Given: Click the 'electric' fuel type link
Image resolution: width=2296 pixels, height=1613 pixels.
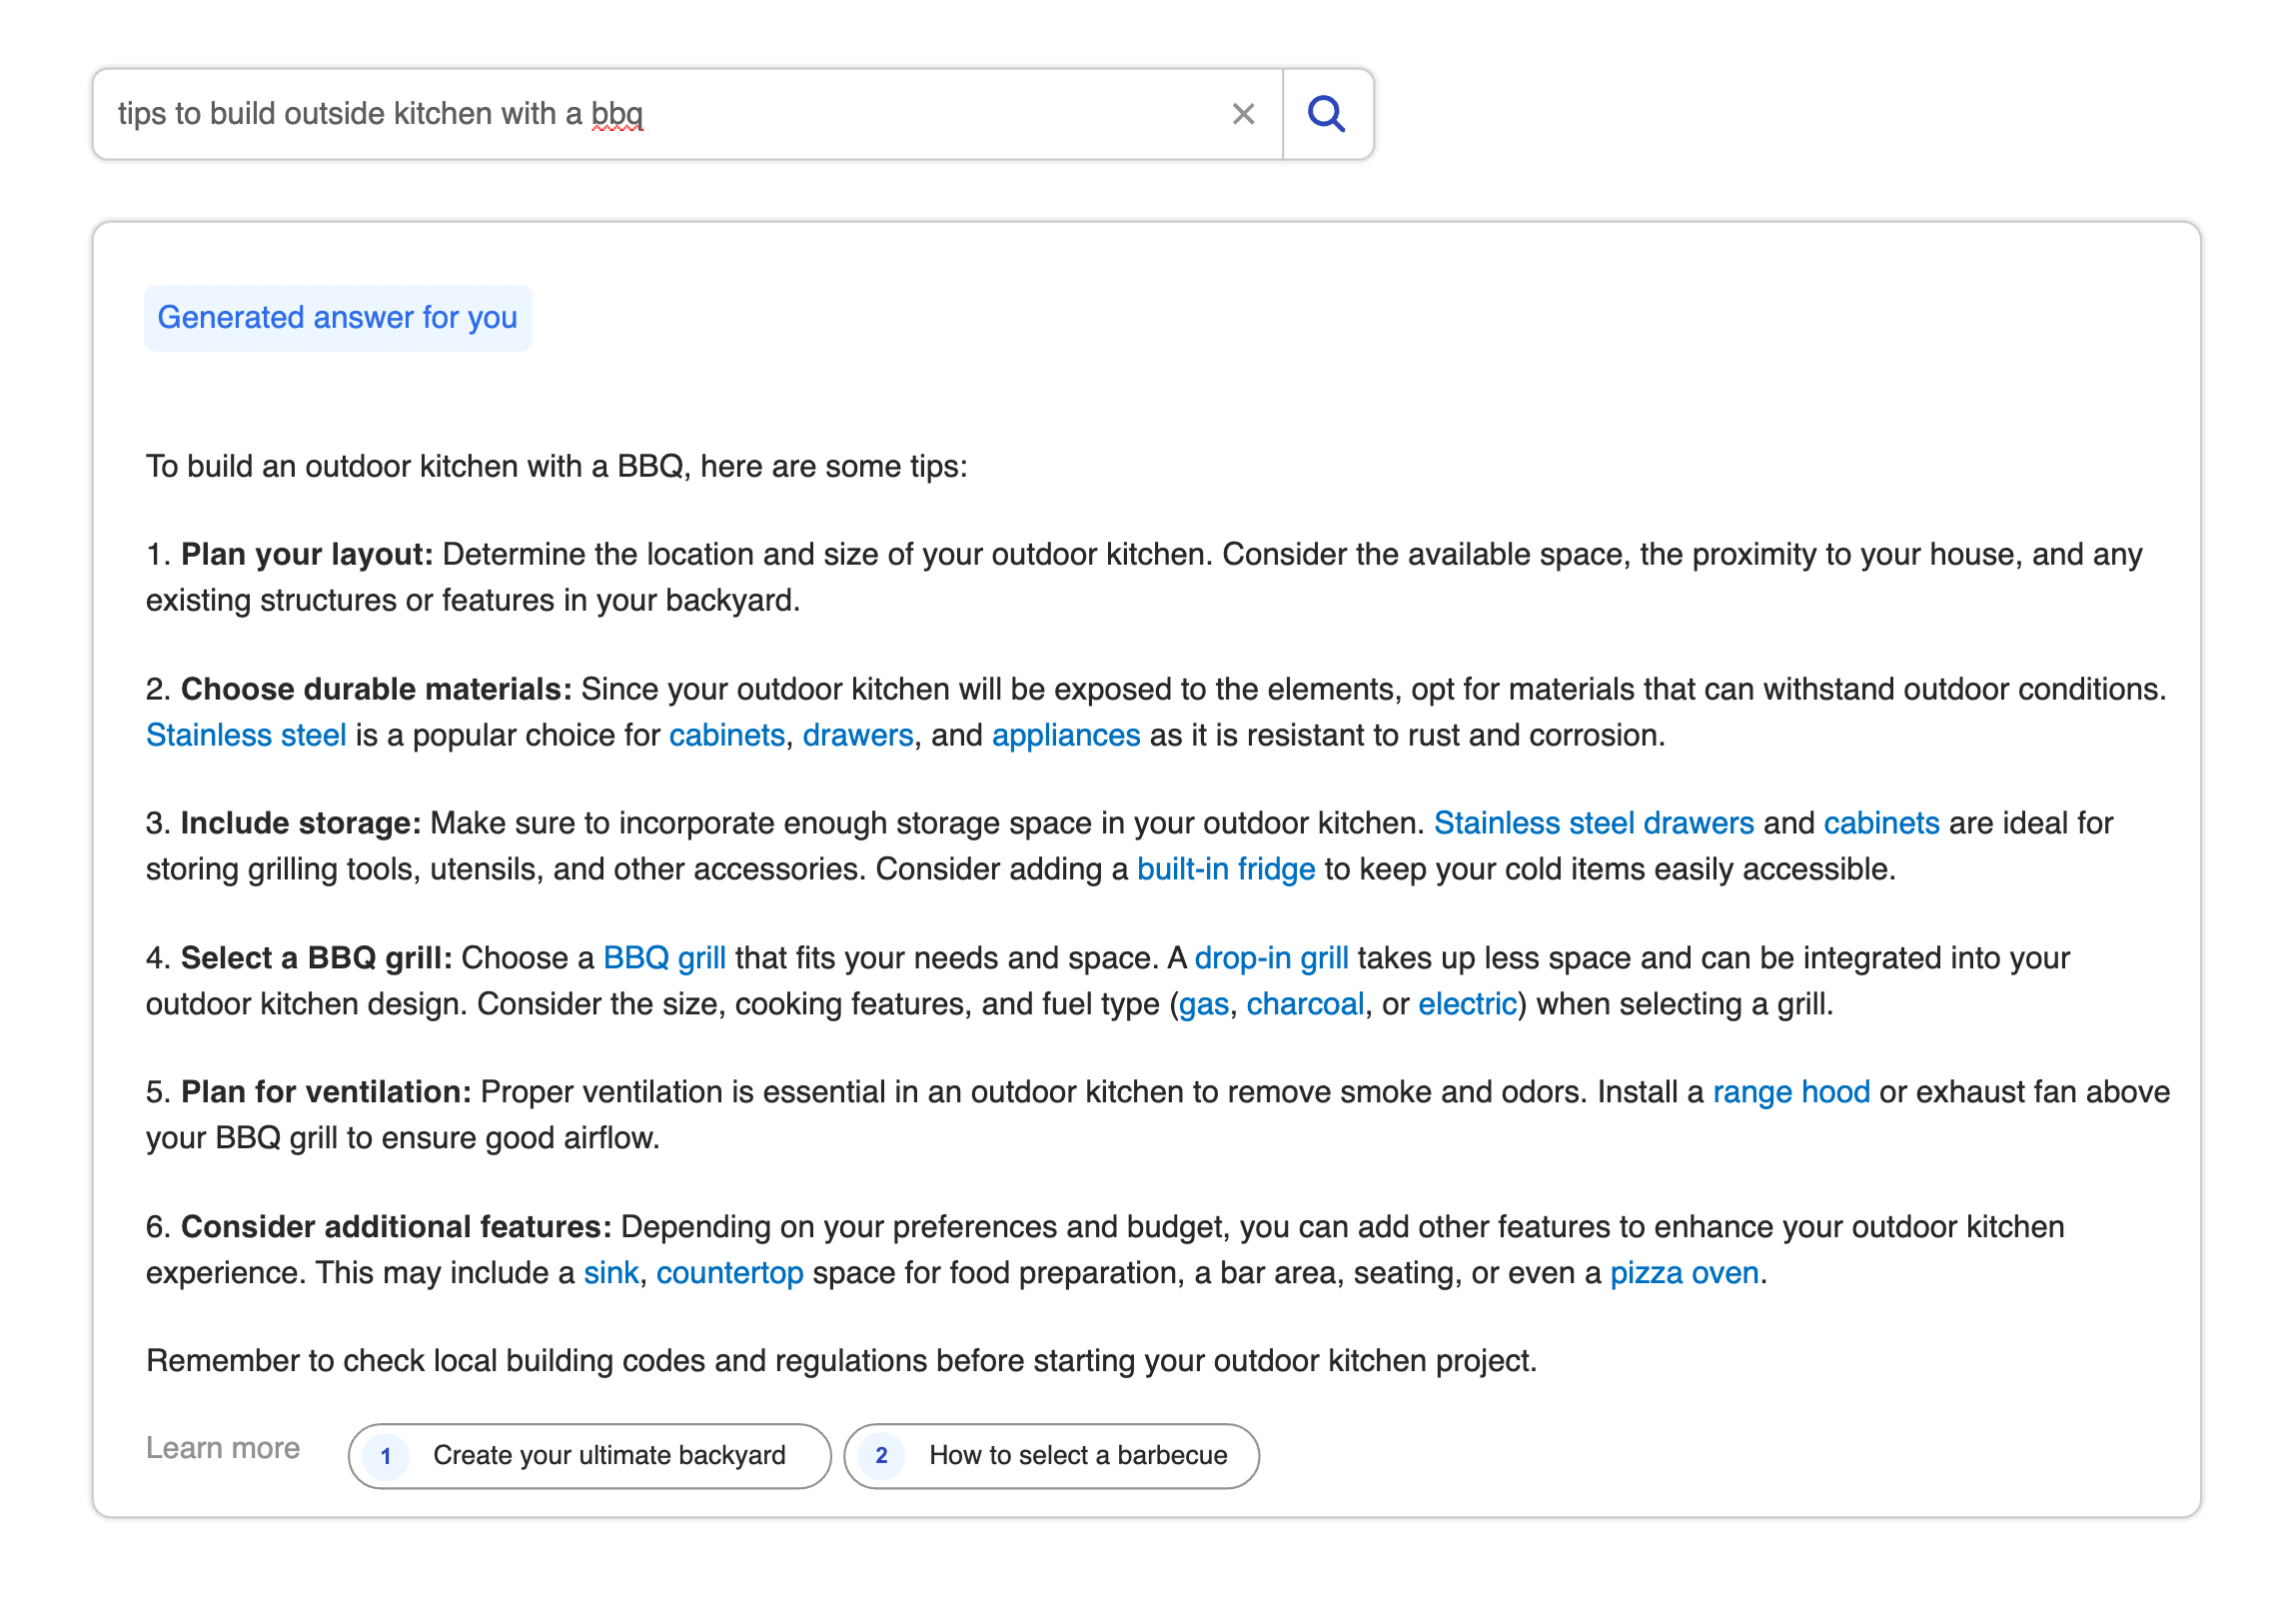Looking at the screenshot, I should coord(1466,1003).
